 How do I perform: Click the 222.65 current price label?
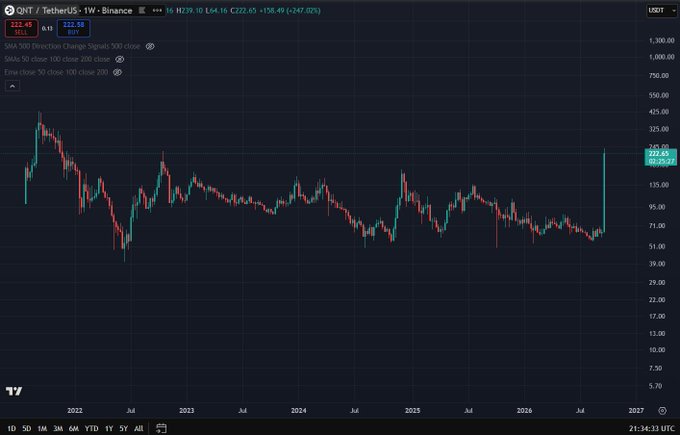(x=660, y=157)
